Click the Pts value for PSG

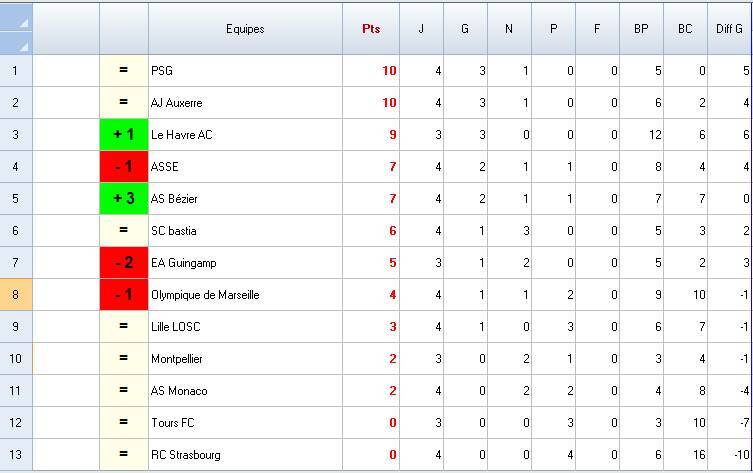(371, 71)
